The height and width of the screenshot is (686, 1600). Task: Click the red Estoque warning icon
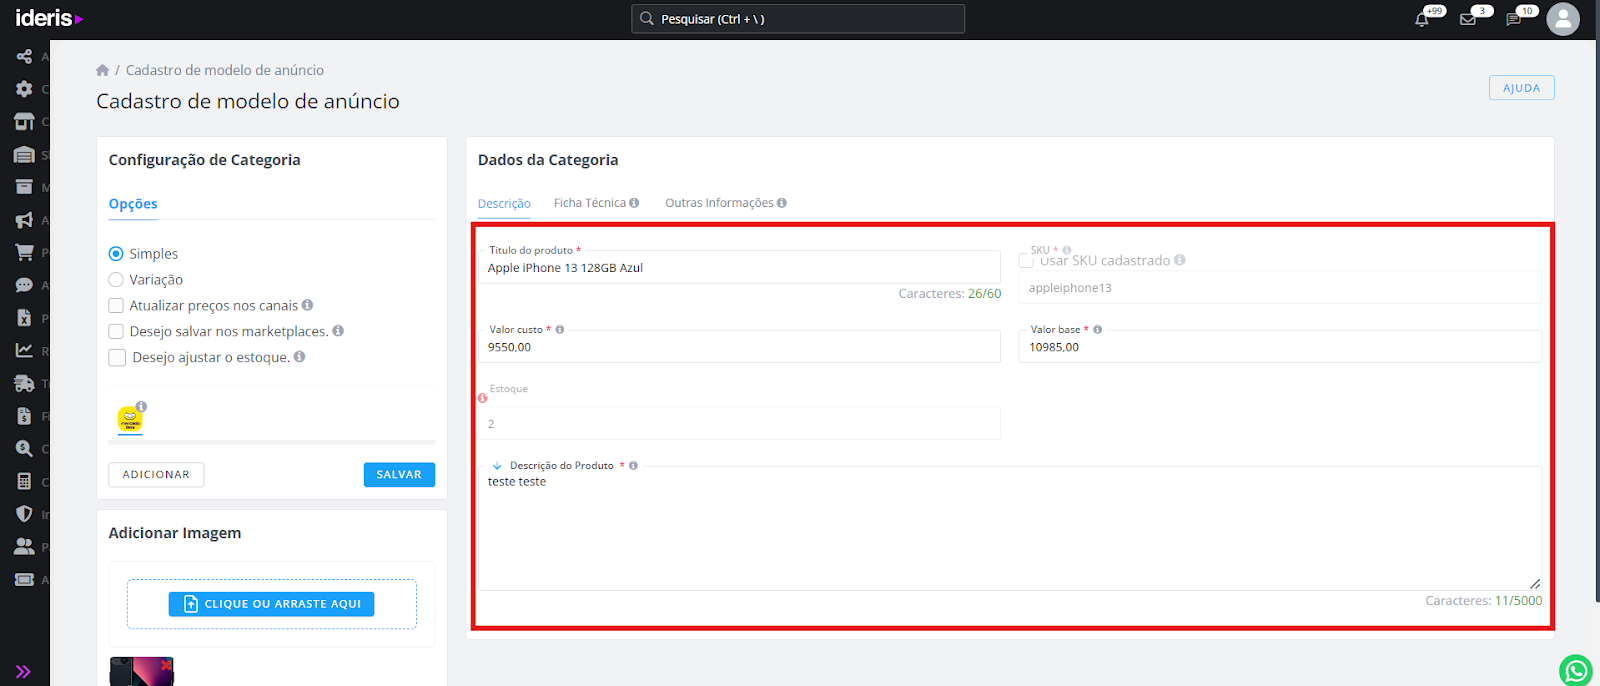coord(483,398)
